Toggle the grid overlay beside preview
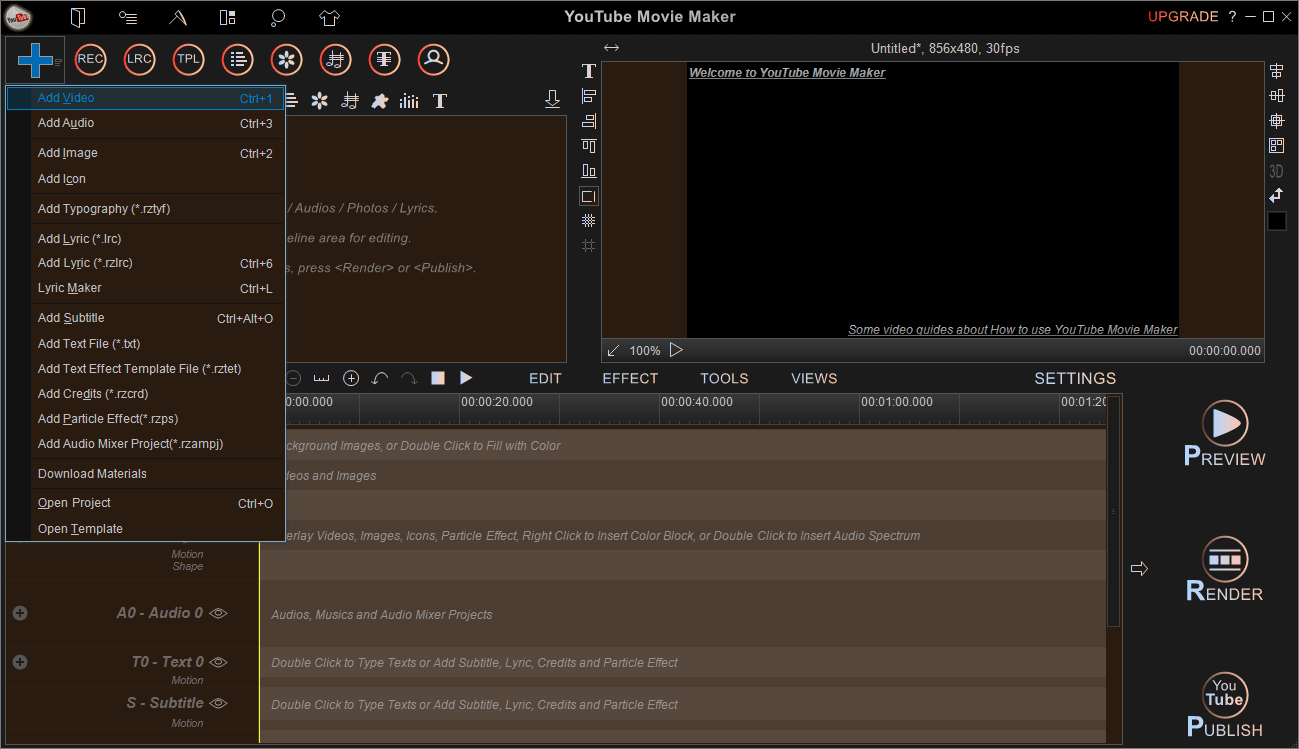Image resolution: width=1299 pixels, height=749 pixels. pyautogui.click(x=589, y=221)
